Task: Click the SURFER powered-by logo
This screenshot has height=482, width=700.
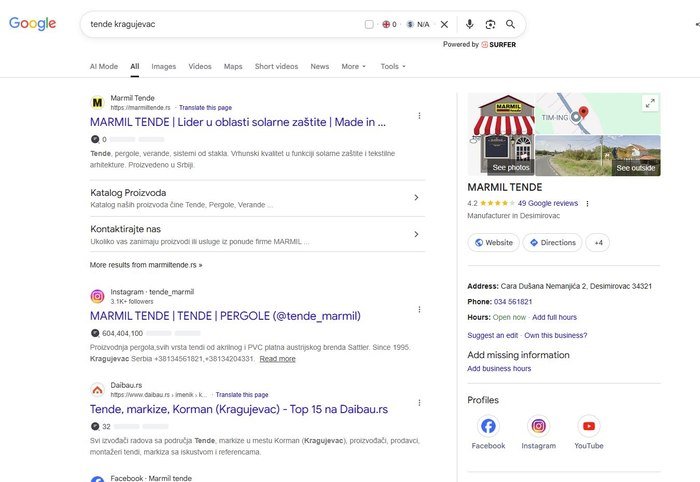Action: pyautogui.click(x=498, y=45)
